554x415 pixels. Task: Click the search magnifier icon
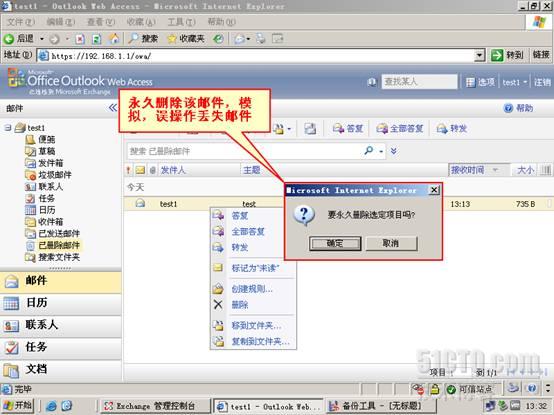tap(369, 151)
